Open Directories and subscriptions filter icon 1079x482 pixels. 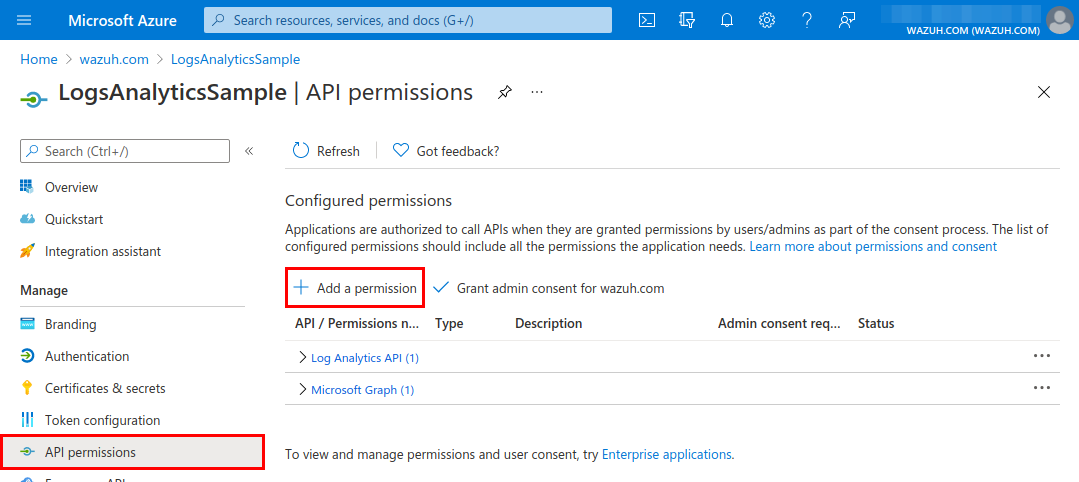click(686, 20)
